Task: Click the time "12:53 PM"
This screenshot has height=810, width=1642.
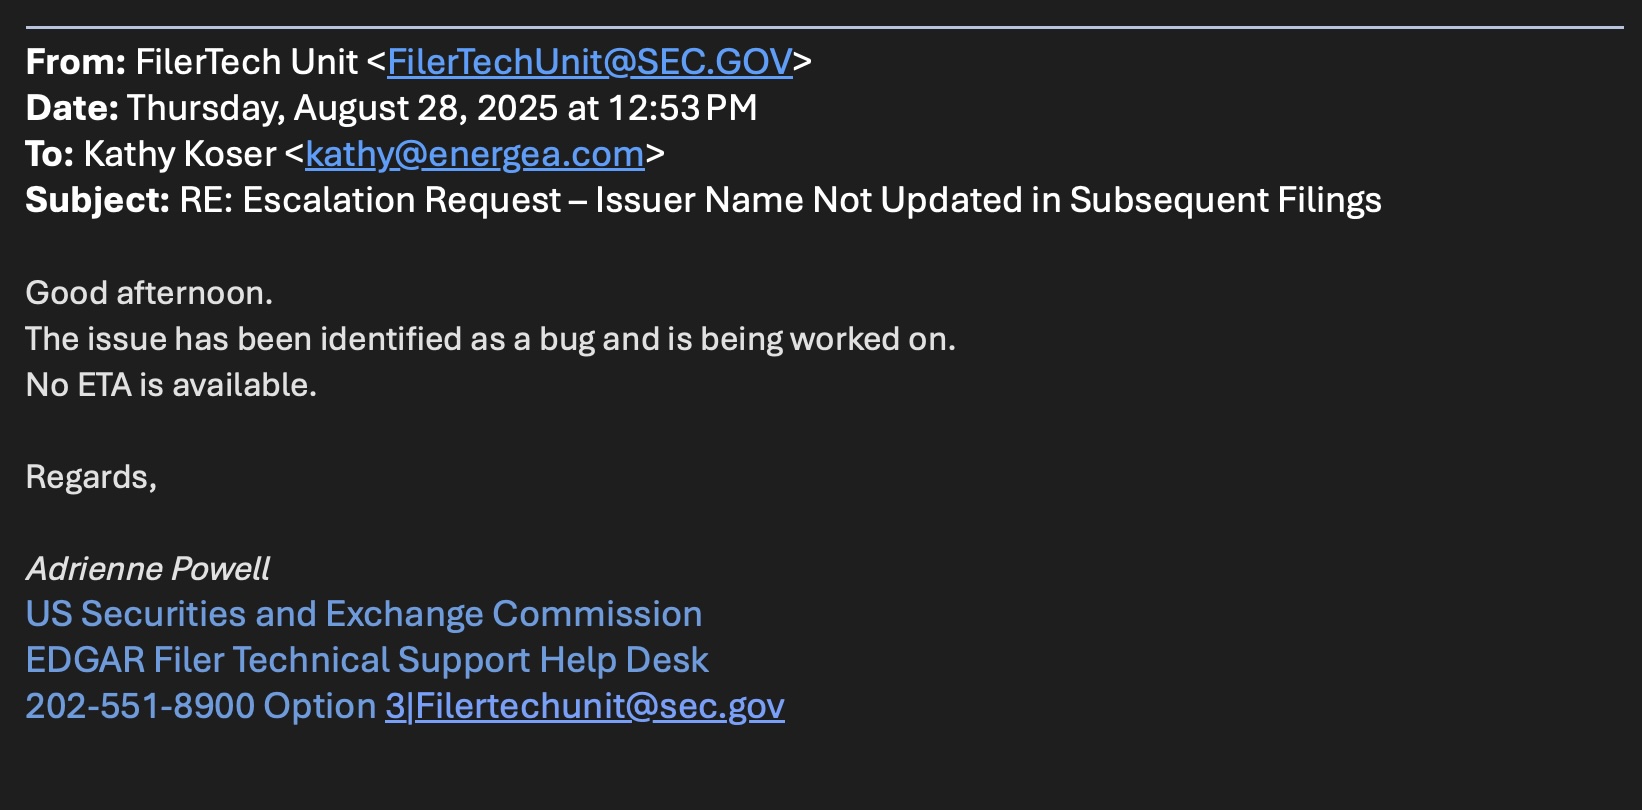Action: tap(682, 108)
